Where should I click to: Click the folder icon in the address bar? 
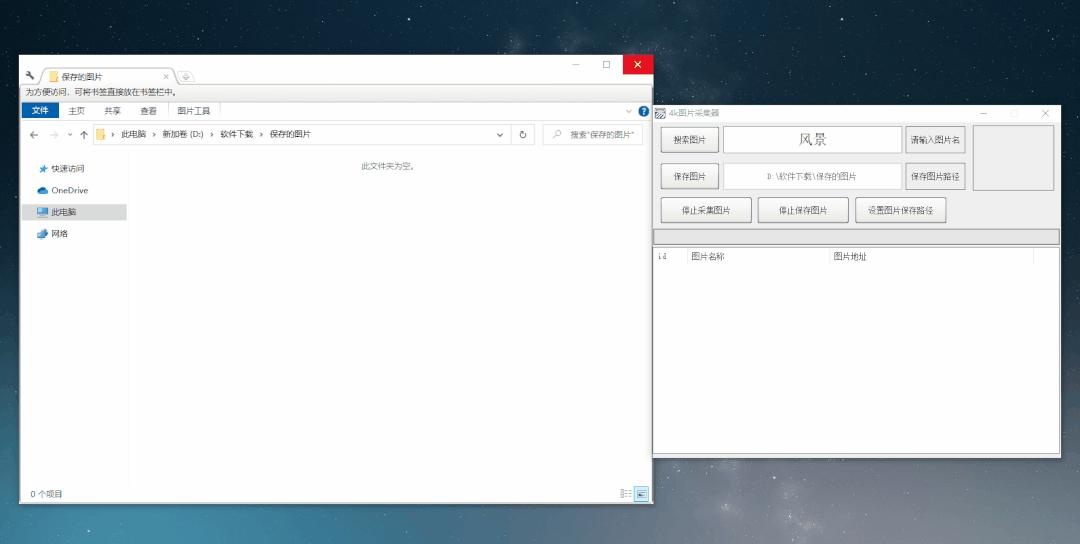point(101,134)
